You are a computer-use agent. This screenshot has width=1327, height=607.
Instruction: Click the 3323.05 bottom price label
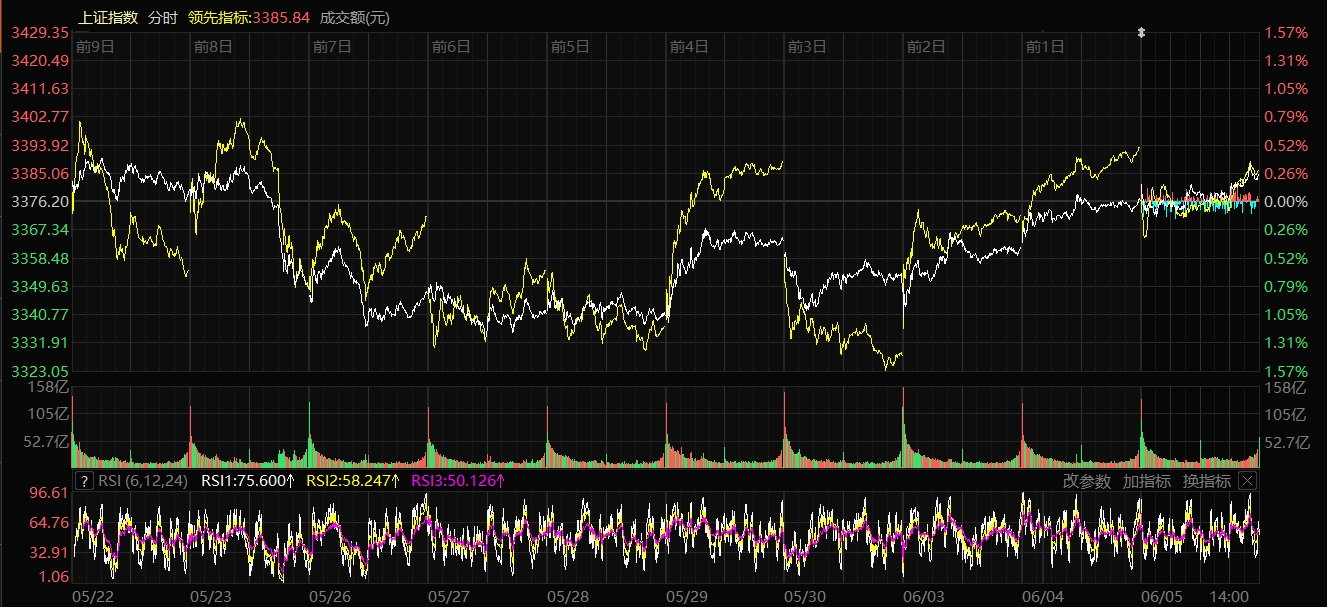(40, 370)
